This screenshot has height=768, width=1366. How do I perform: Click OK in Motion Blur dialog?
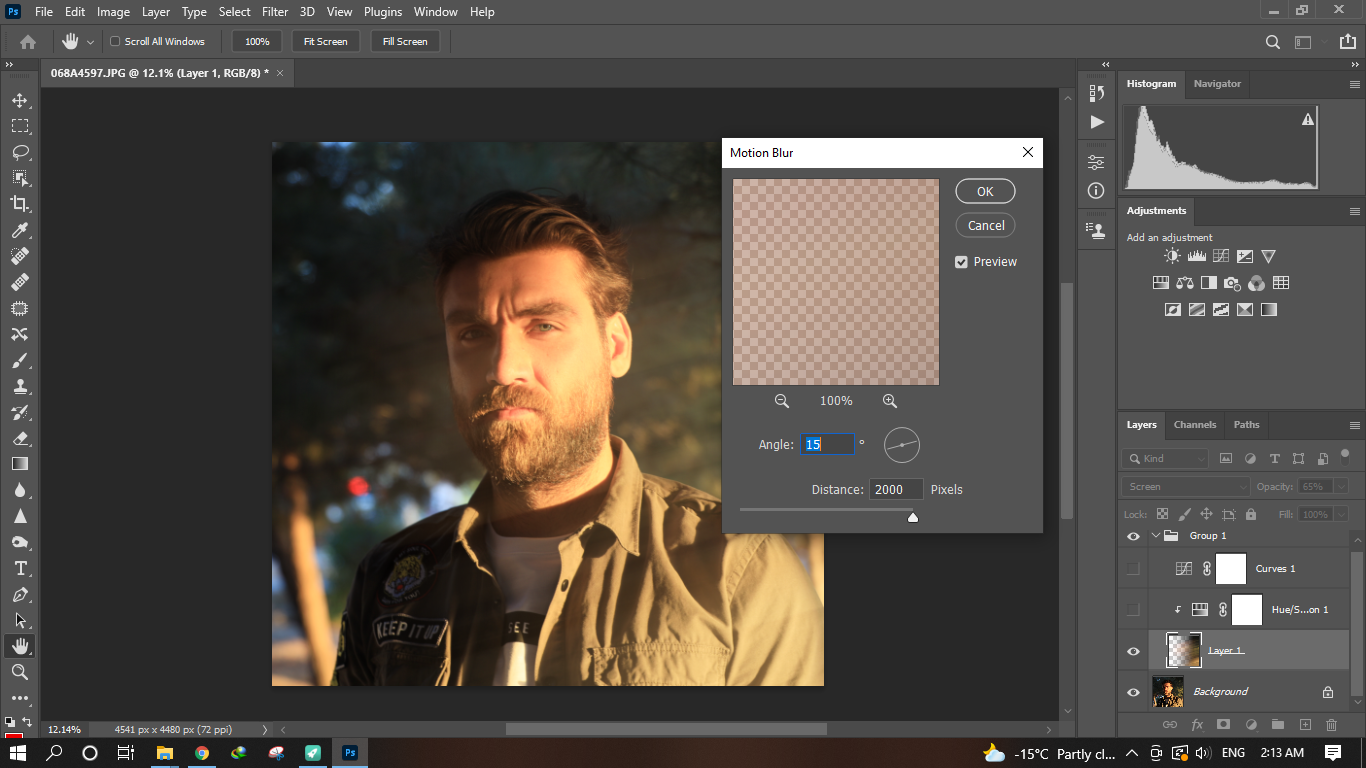coord(985,192)
